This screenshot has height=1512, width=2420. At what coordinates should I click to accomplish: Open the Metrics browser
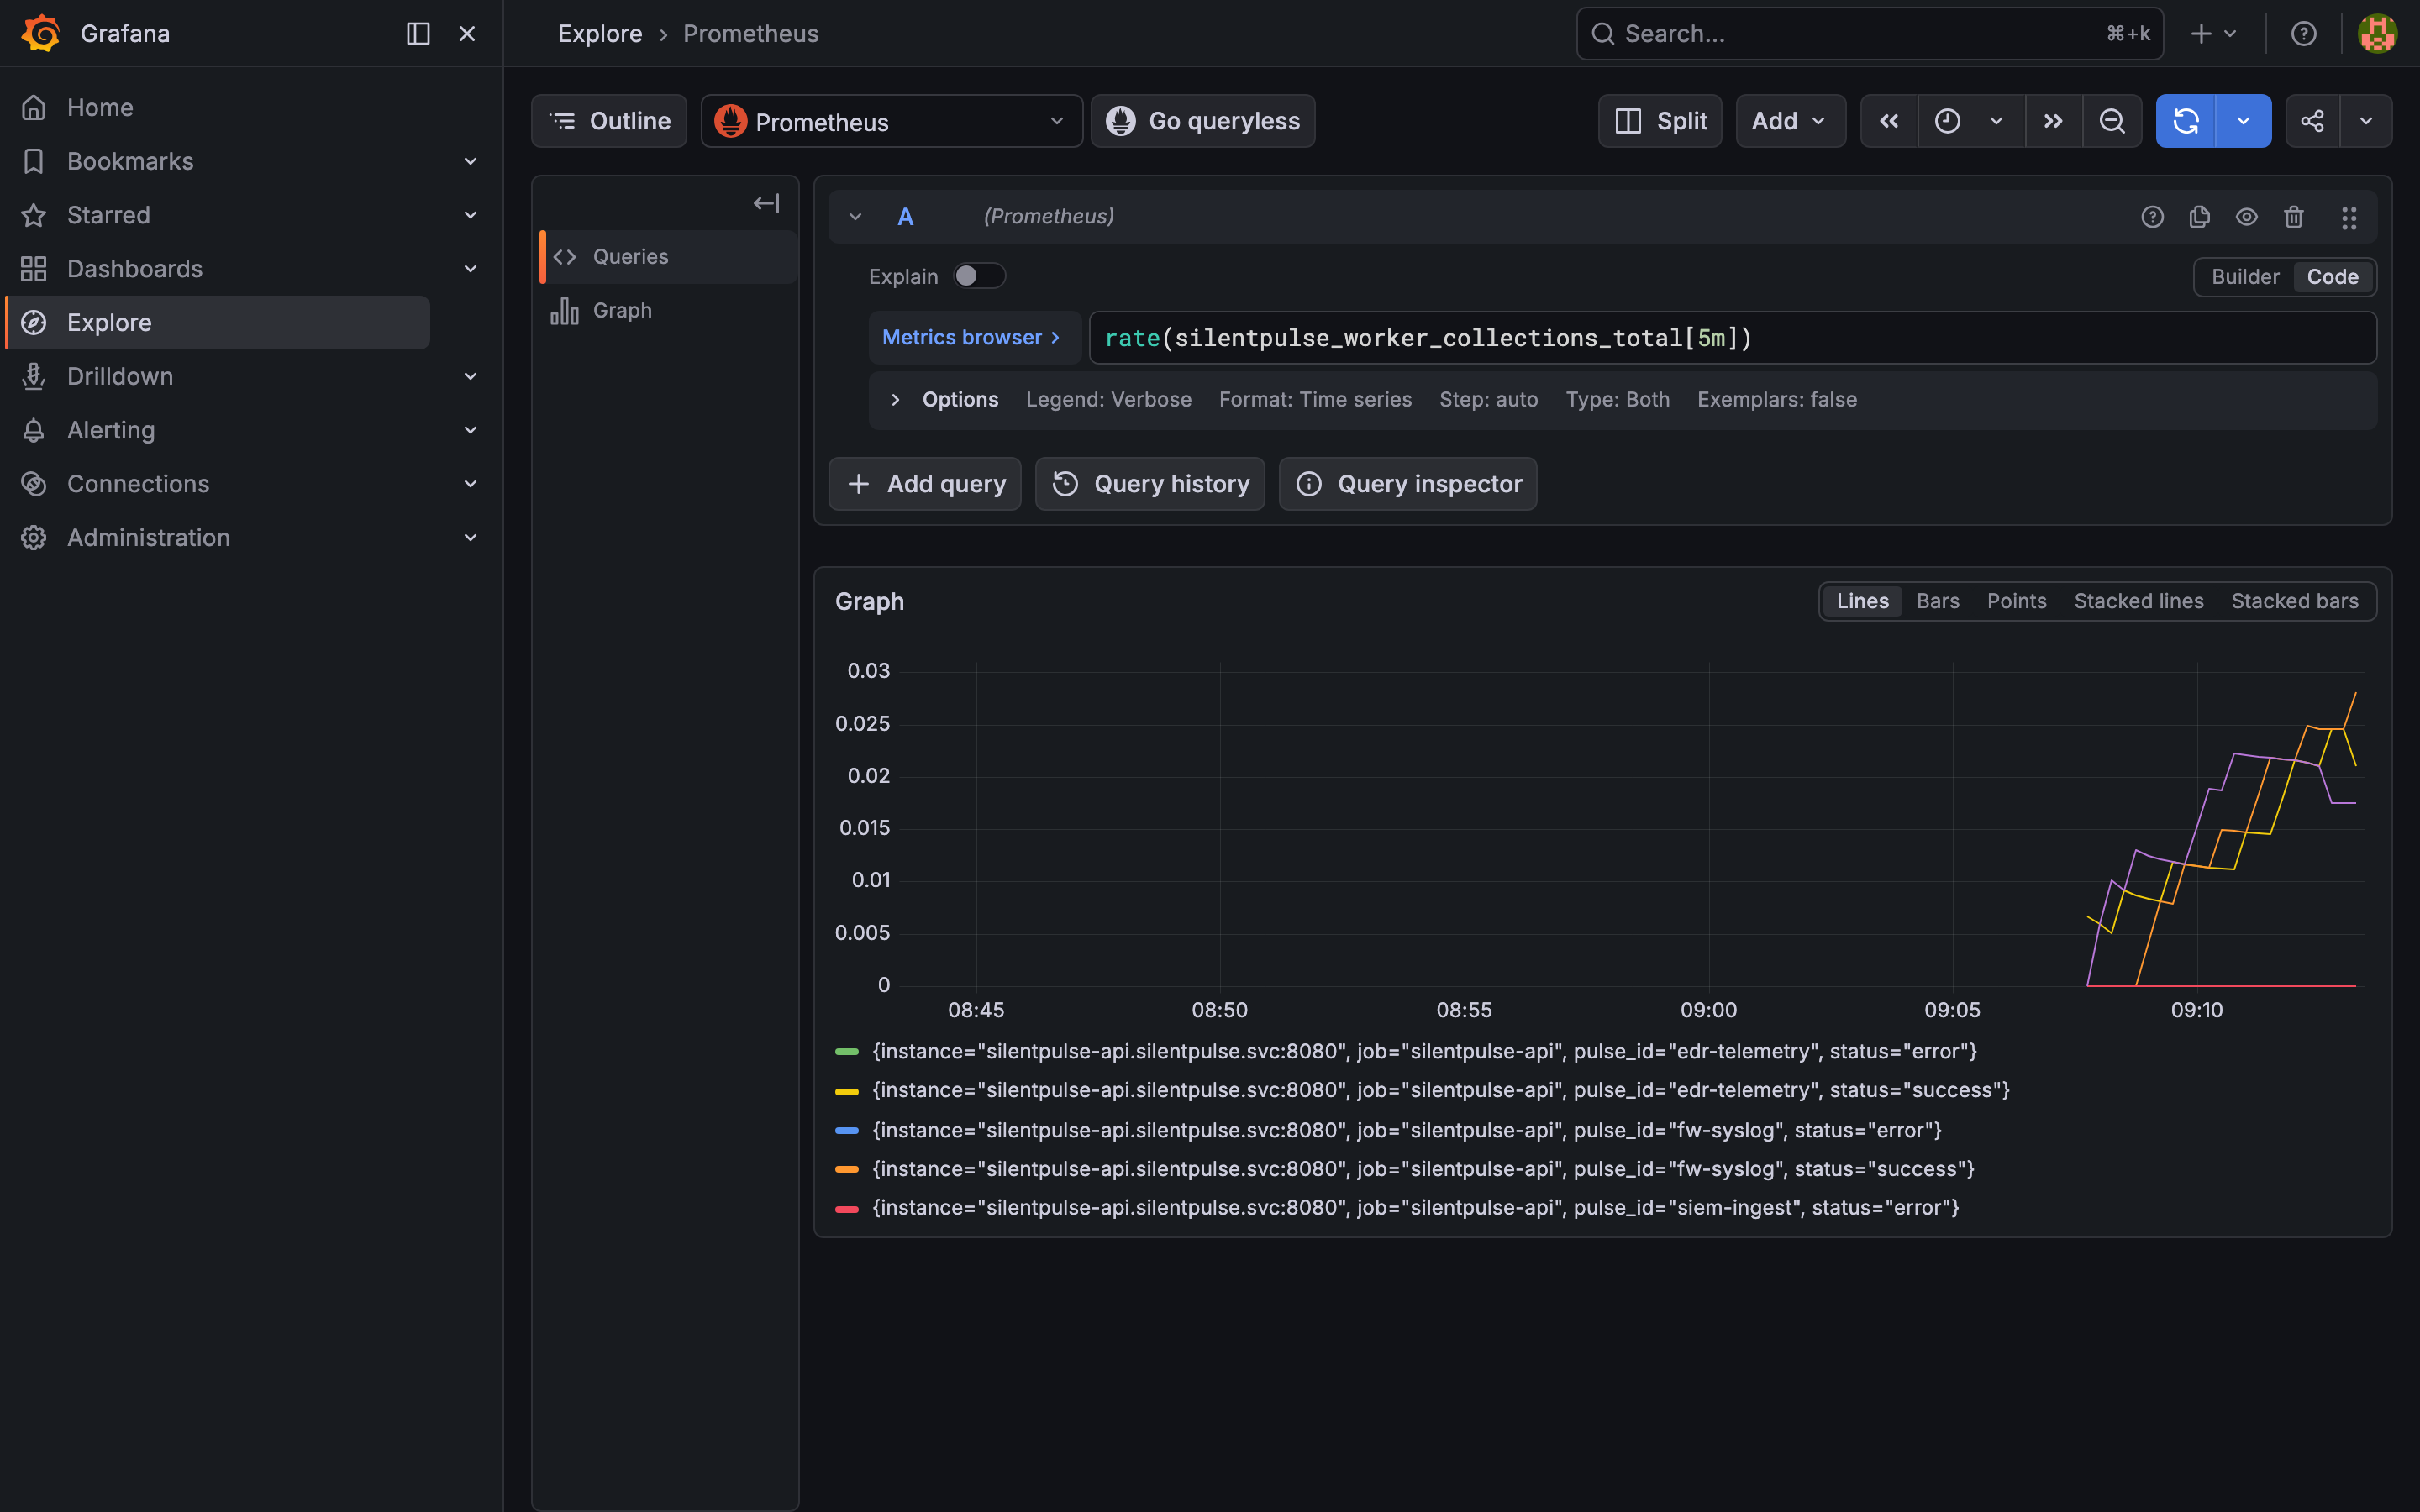pyautogui.click(x=973, y=338)
